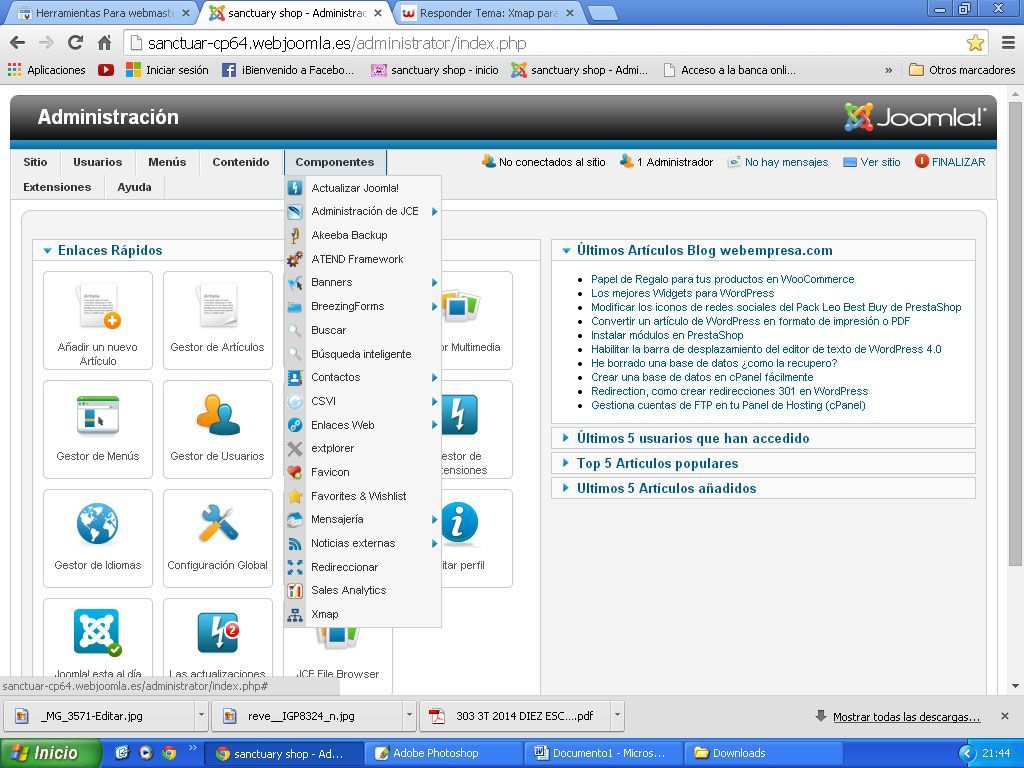Switch to Responder Tema: Xmap tab

[x=490, y=13]
